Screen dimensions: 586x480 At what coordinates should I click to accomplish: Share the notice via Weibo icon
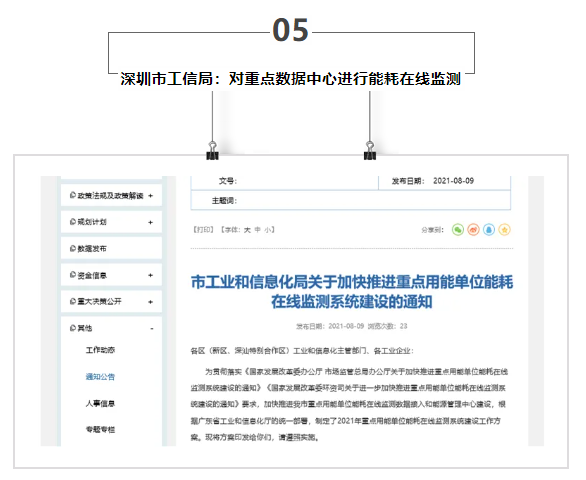(473, 230)
